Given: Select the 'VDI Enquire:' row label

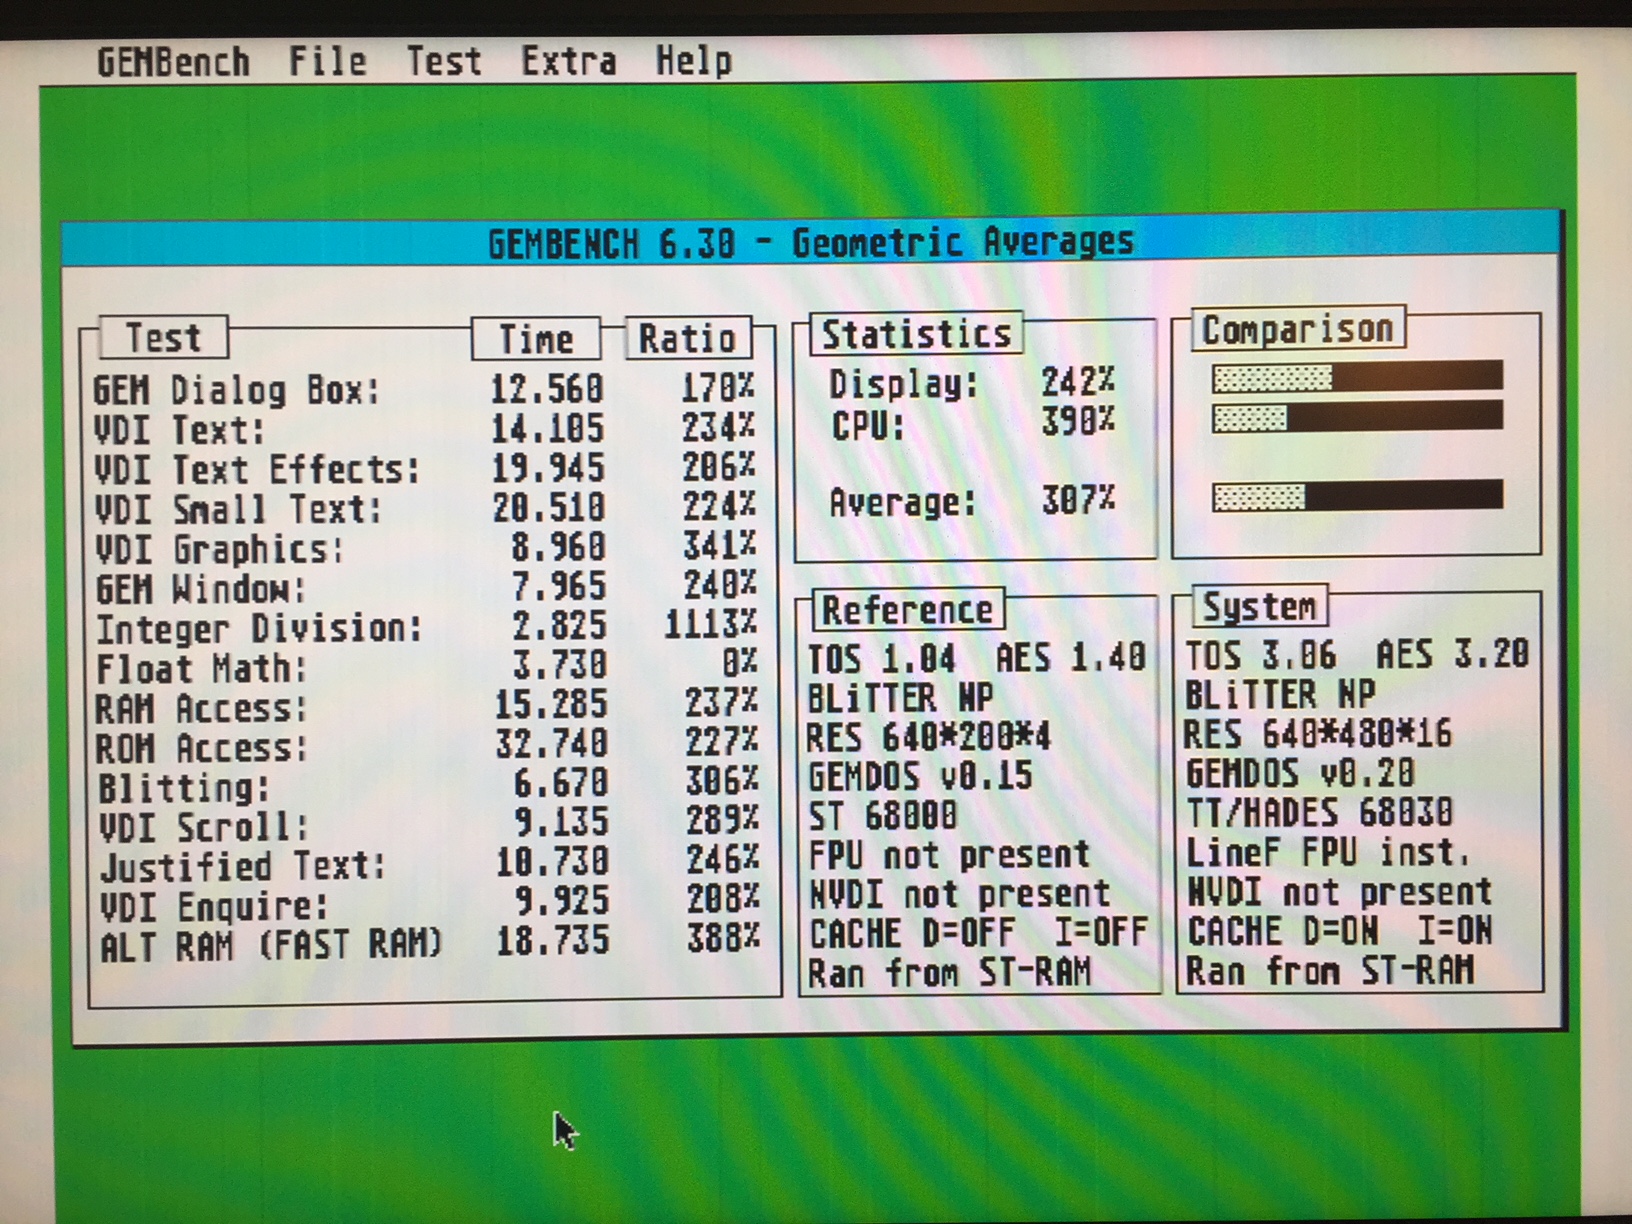Looking at the screenshot, I should [x=214, y=906].
